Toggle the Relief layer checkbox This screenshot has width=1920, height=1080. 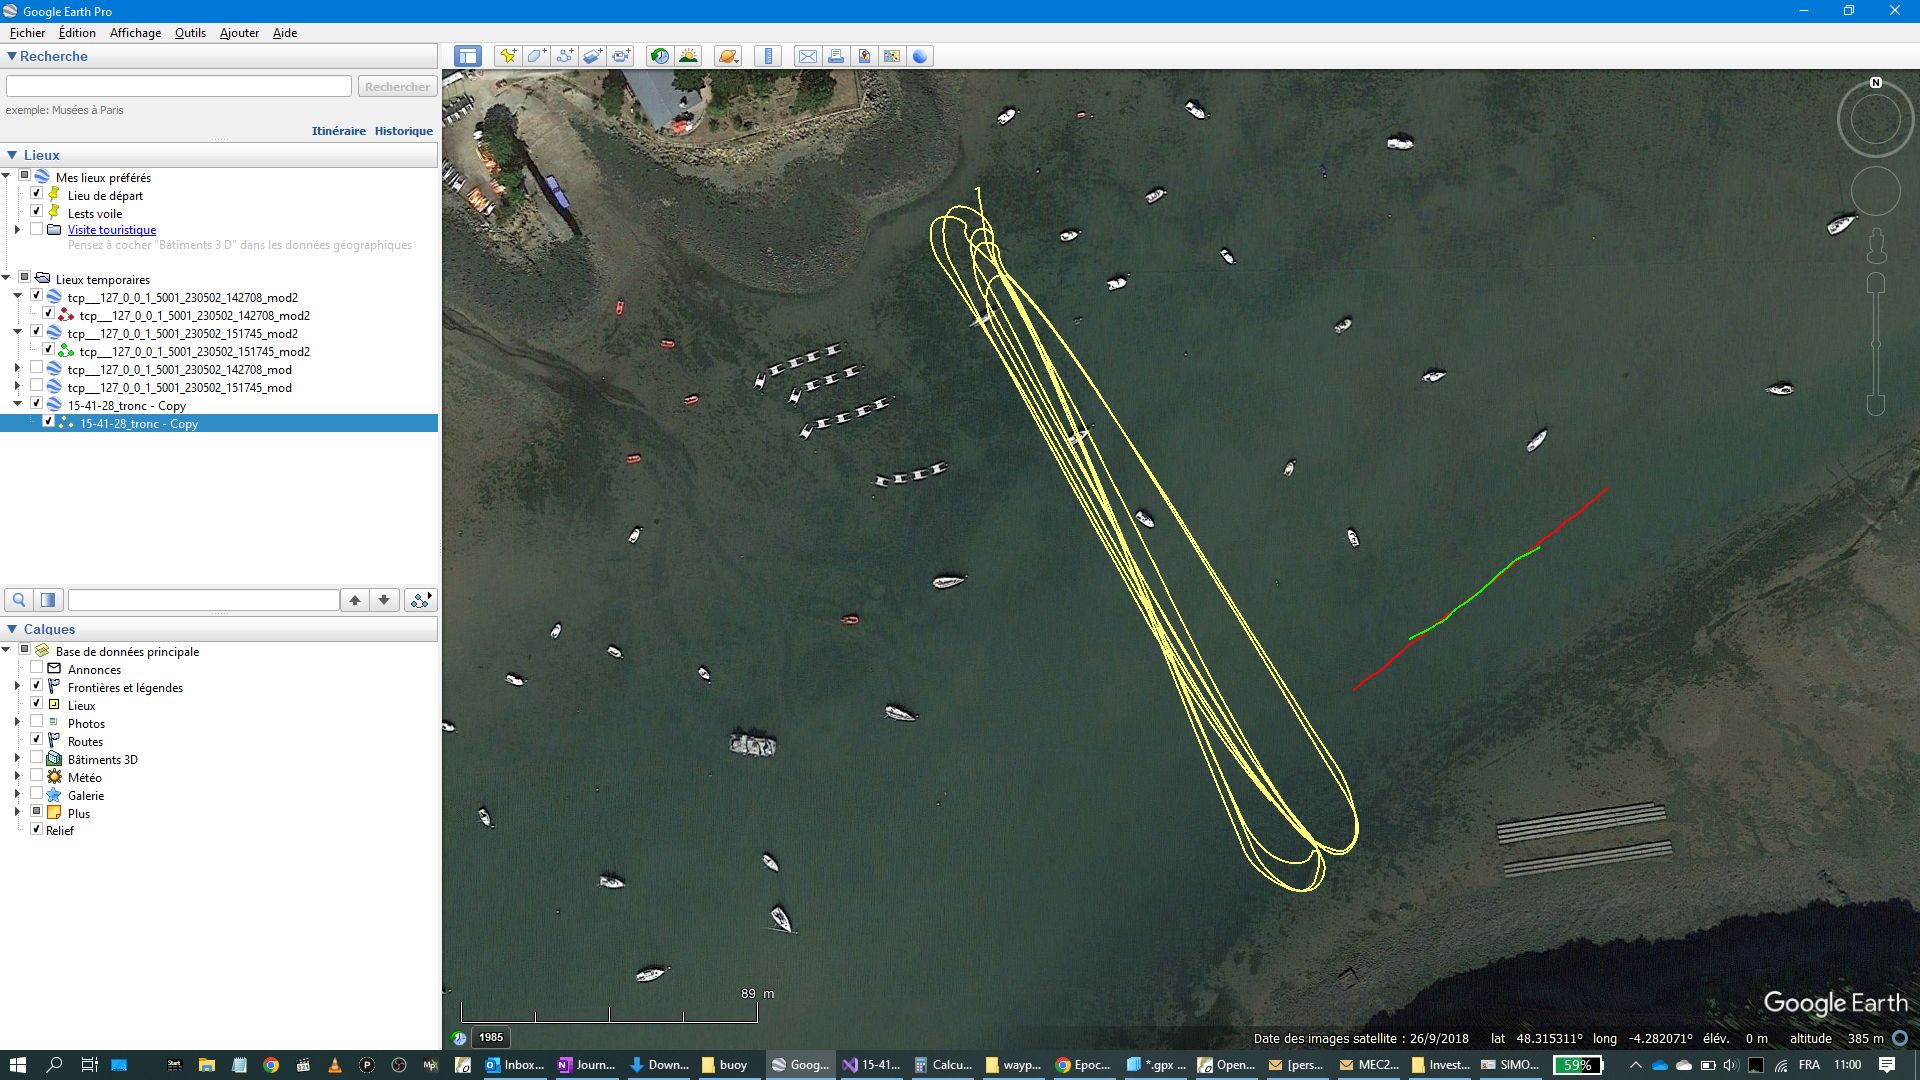37,829
